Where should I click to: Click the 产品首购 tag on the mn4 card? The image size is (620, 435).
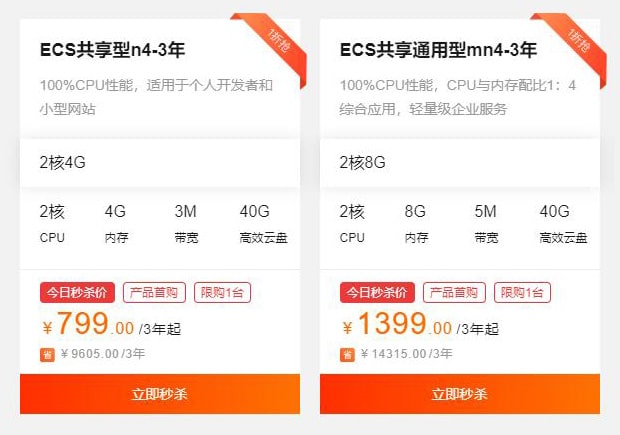tap(454, 293)
